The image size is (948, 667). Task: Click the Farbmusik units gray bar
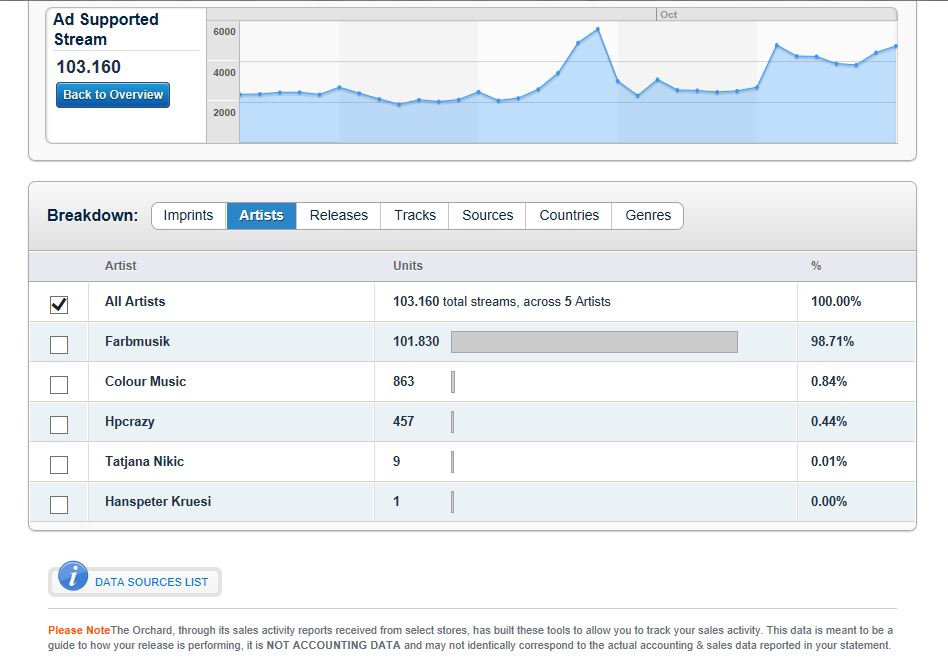click(594, 342)
